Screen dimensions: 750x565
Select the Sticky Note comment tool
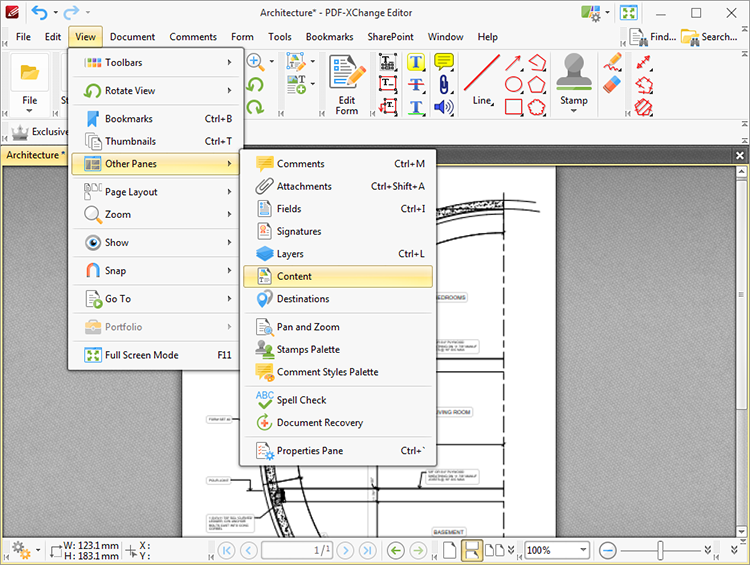[x=444, y=62]
